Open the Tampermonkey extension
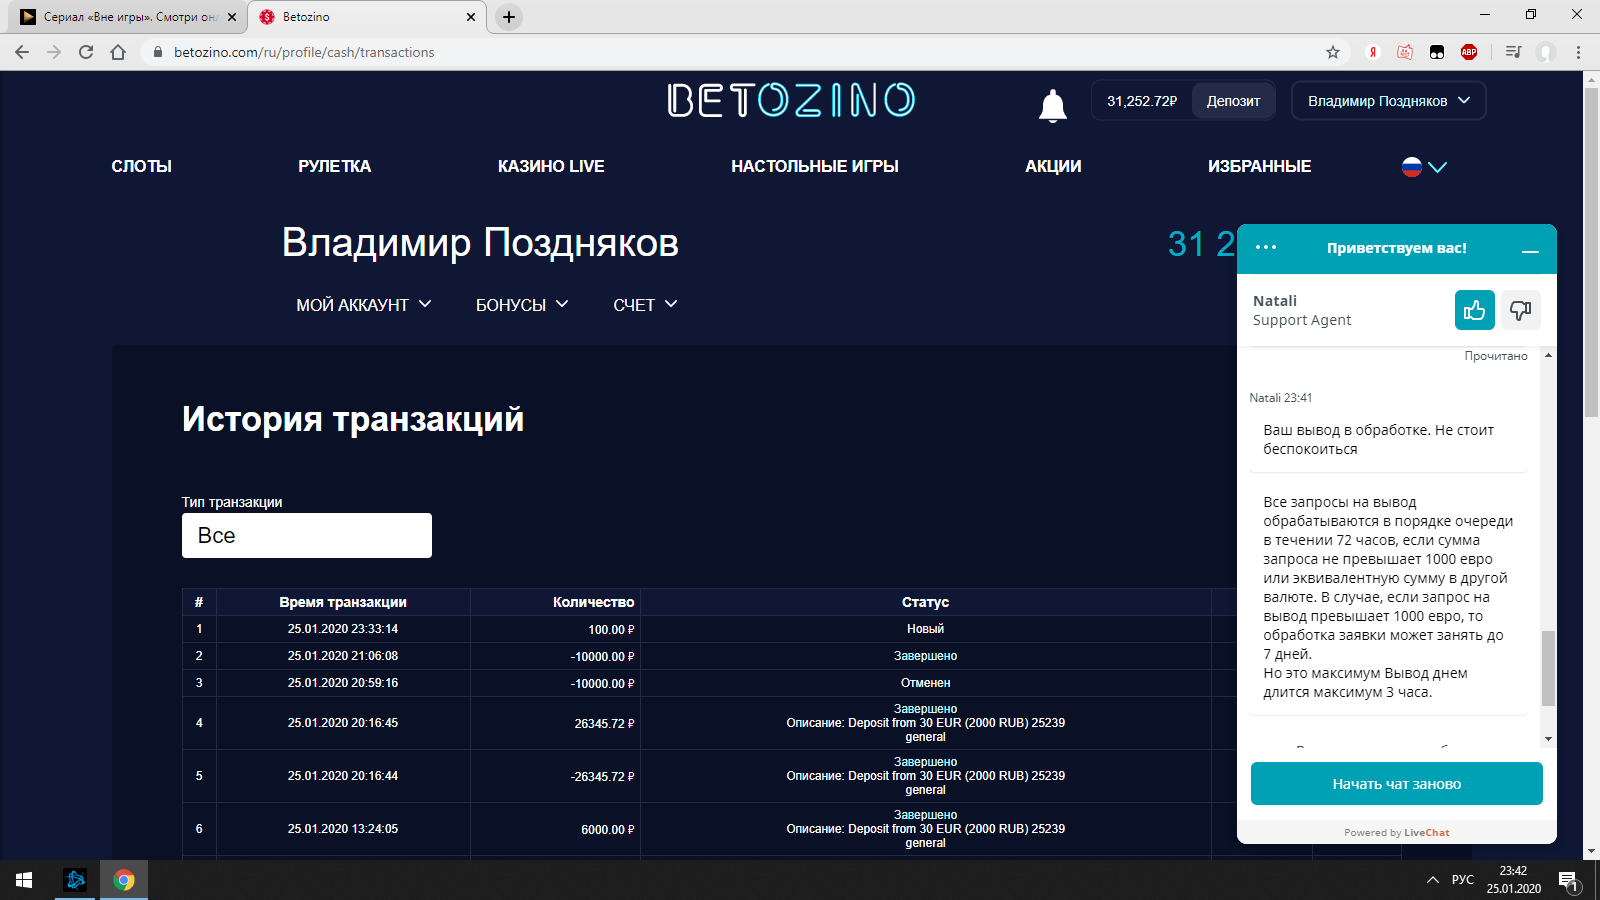Screen dimensions: 1600x900 [1437, 52]
